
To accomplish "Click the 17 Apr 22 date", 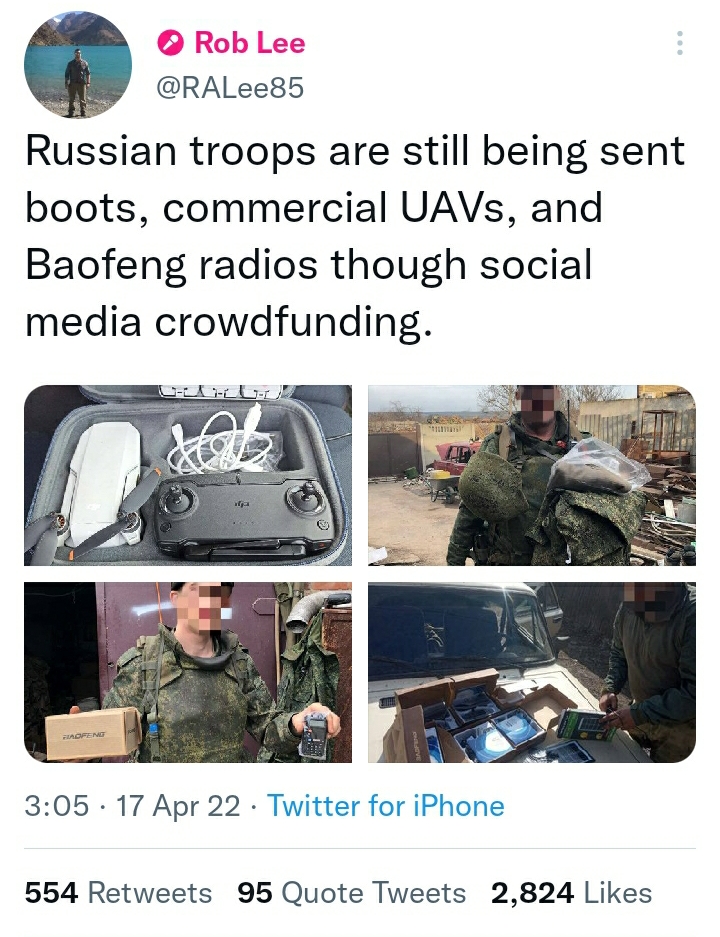I will pos(178,806).
